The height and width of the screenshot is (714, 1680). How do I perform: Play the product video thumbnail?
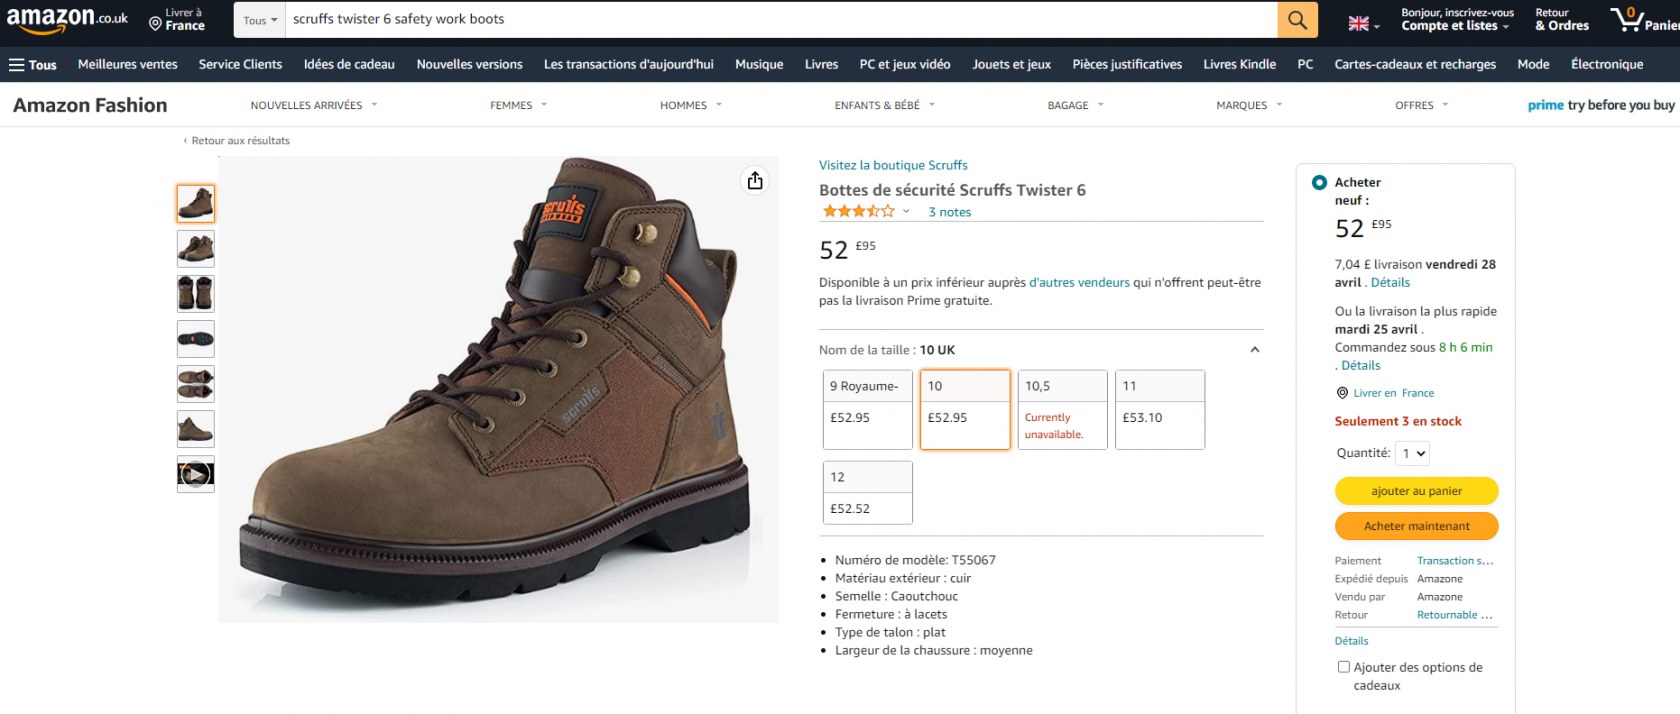(195, 474)
